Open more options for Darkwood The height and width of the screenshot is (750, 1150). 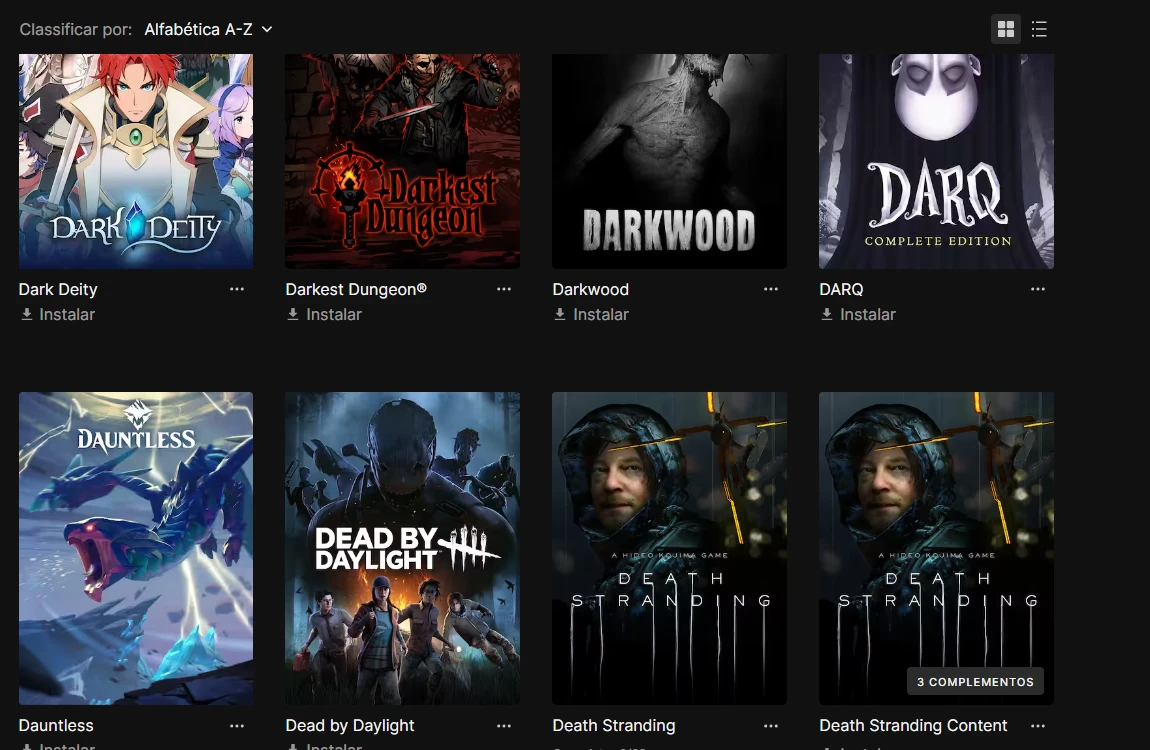coord(770,290)
